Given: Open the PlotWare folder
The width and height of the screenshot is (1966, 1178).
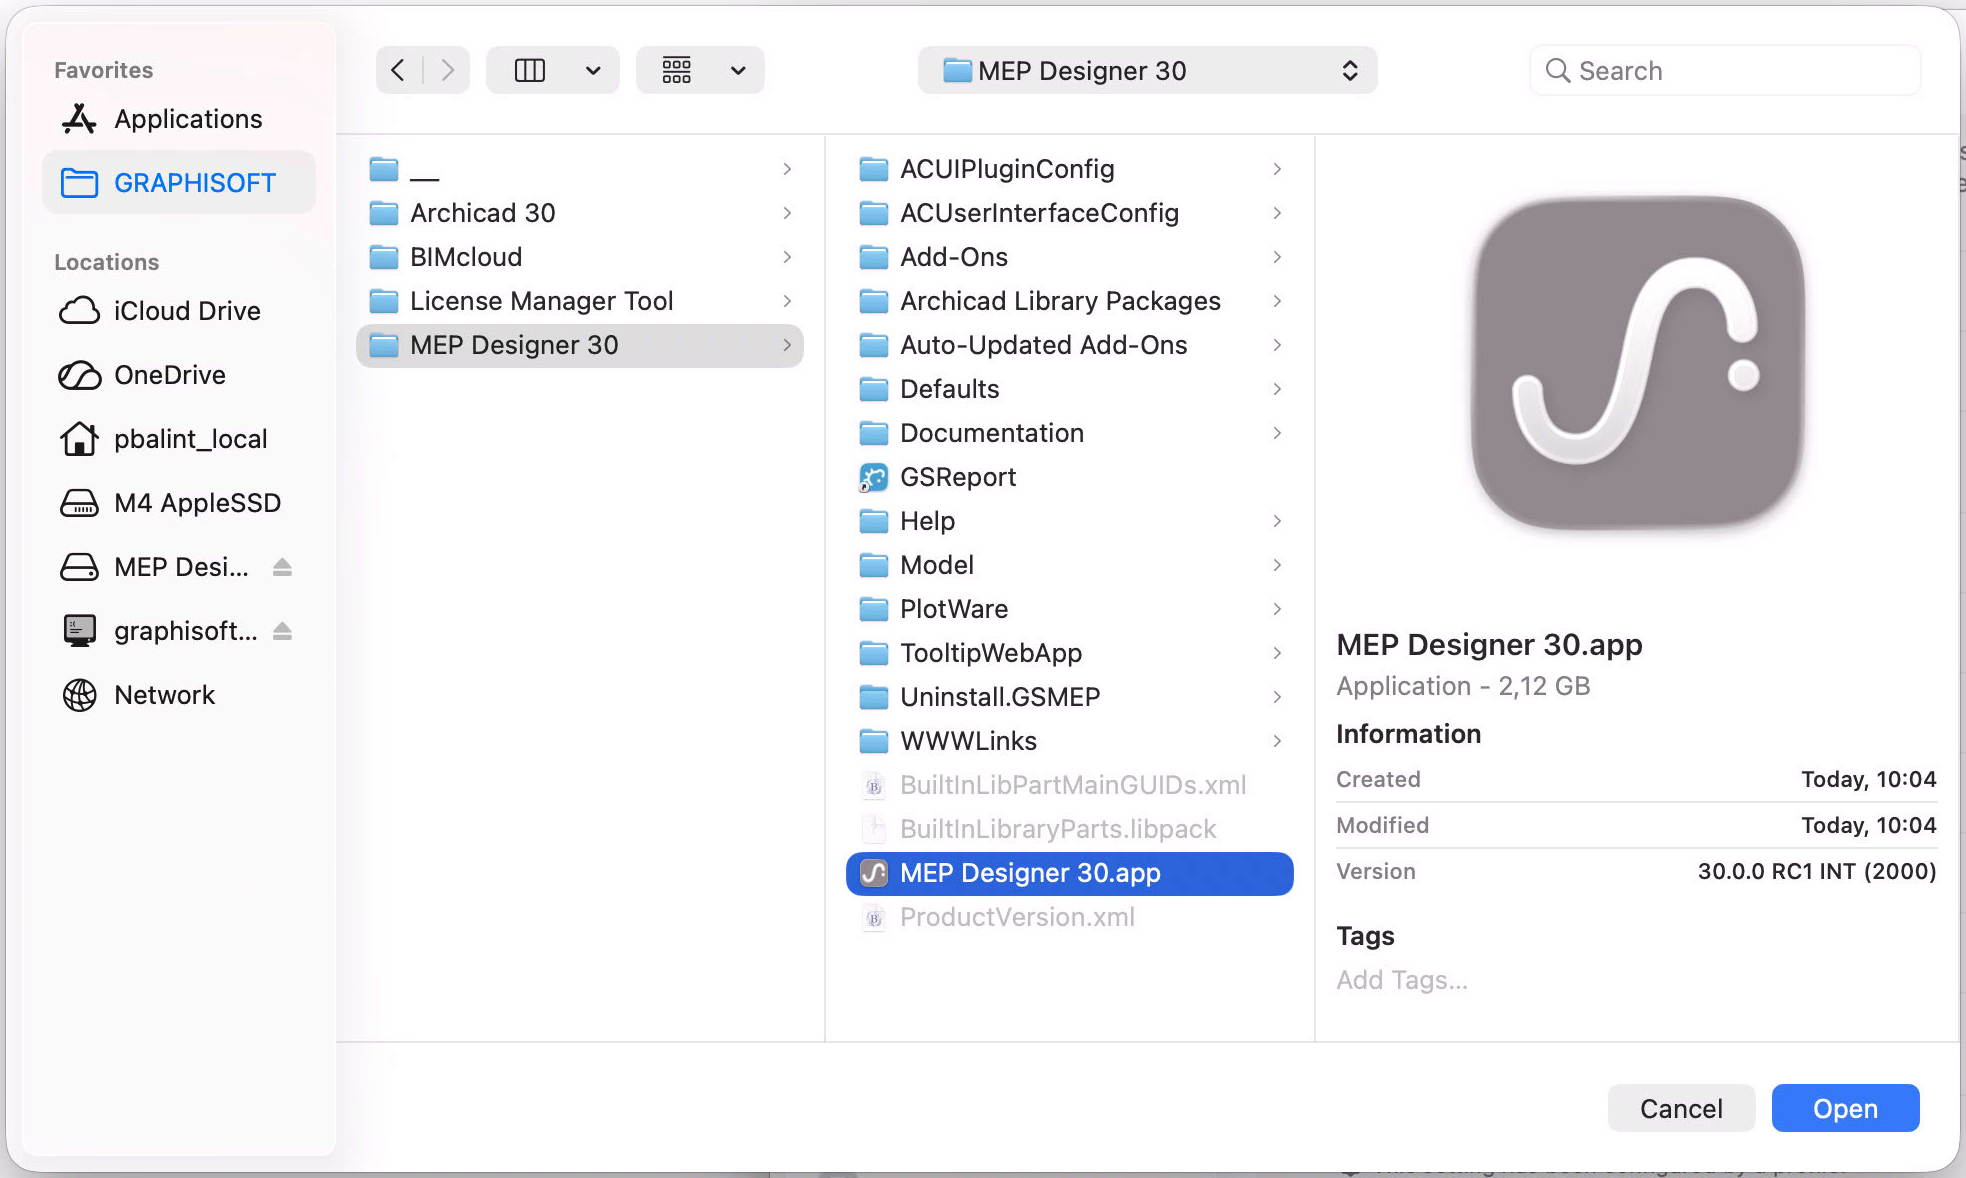Looking at the screenshot, I should 1070,609.
